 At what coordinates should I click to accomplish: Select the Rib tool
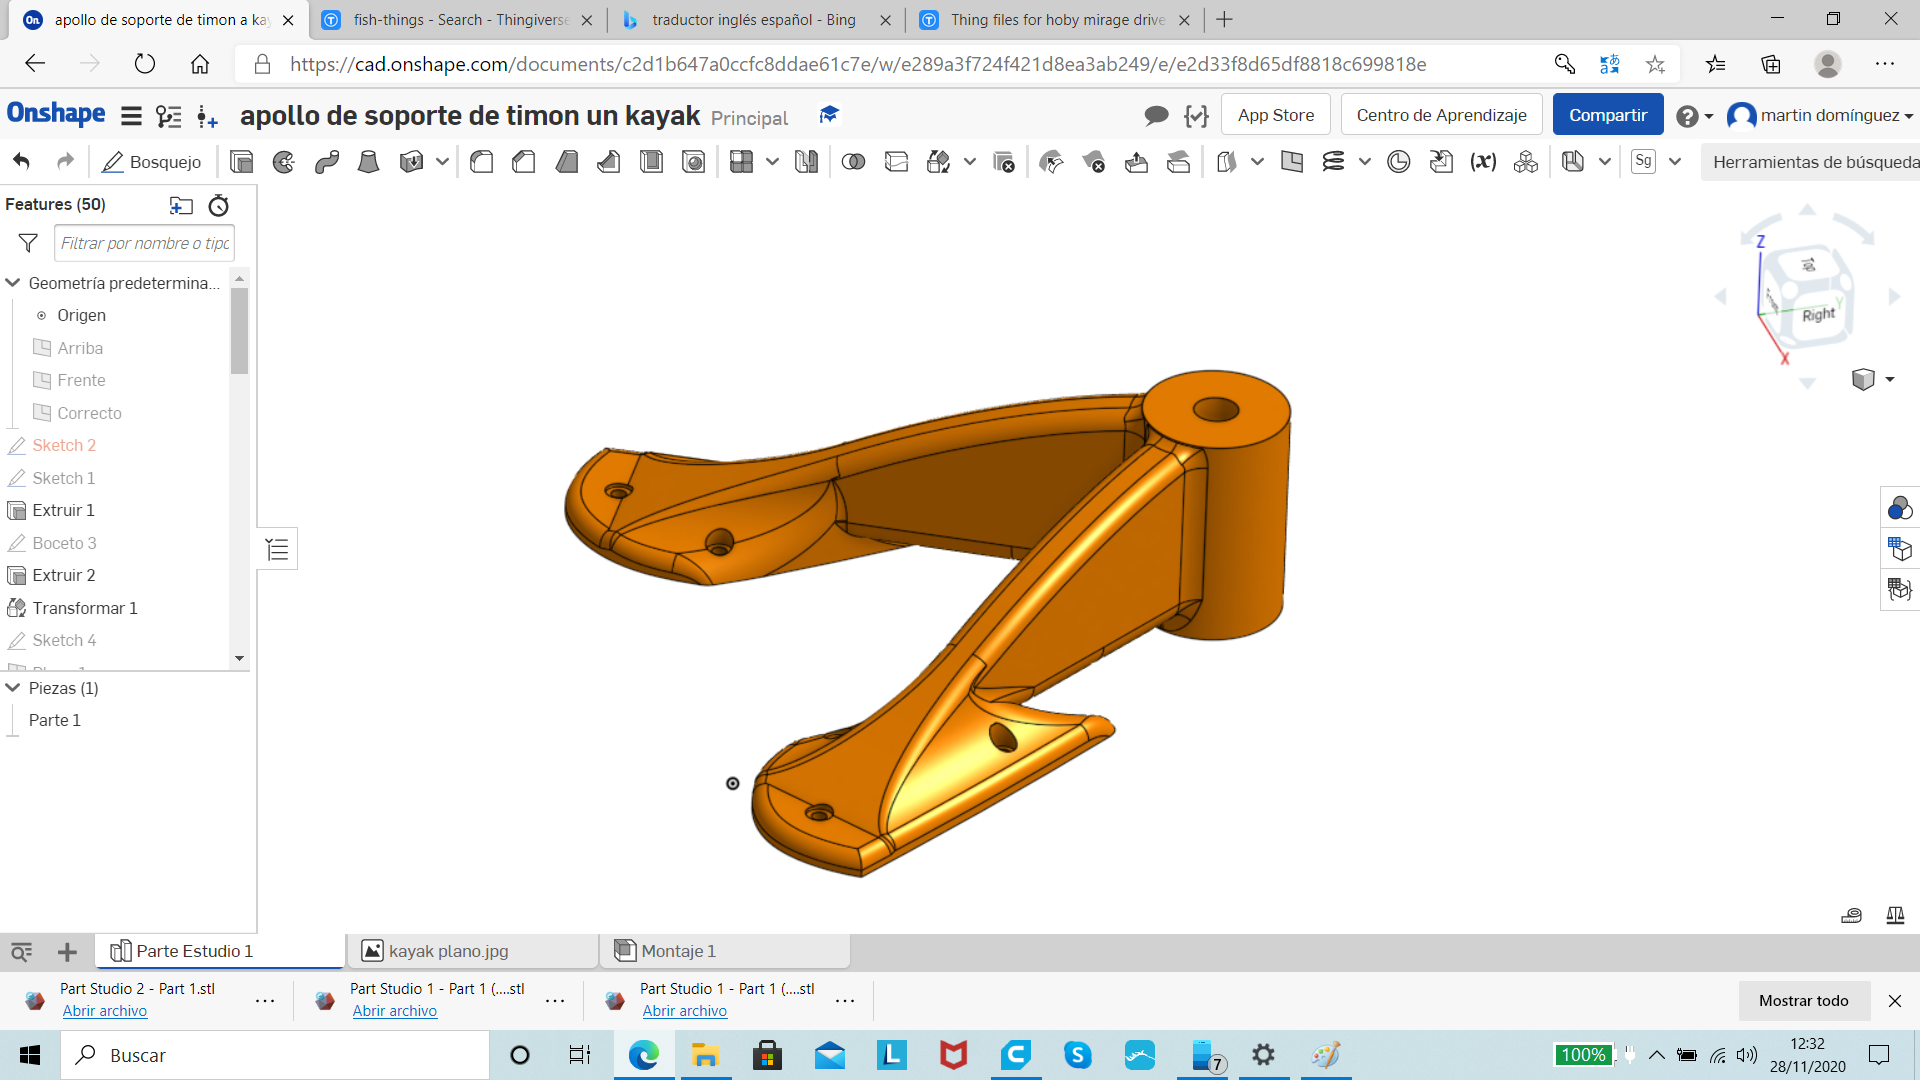609,162
